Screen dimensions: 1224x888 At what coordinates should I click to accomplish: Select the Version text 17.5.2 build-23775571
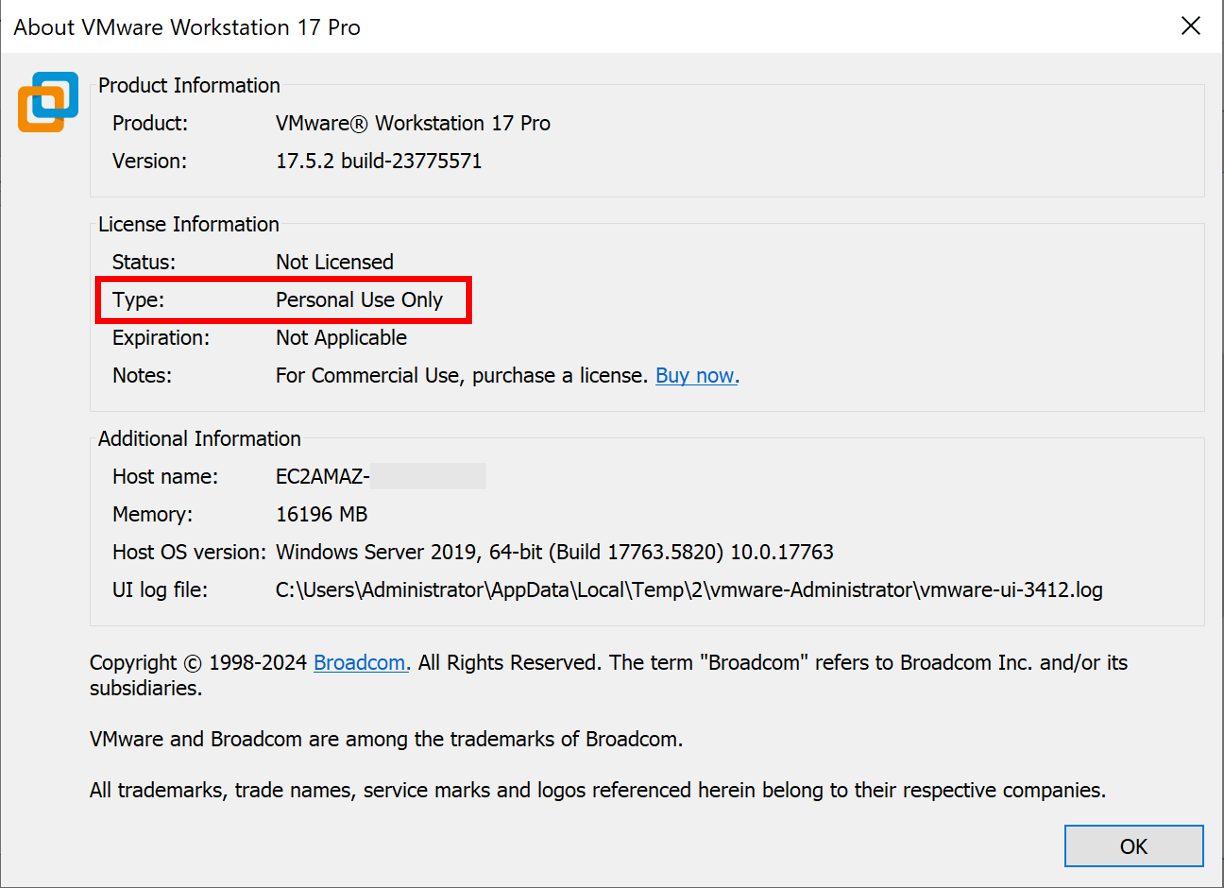(x=379, y=160)
